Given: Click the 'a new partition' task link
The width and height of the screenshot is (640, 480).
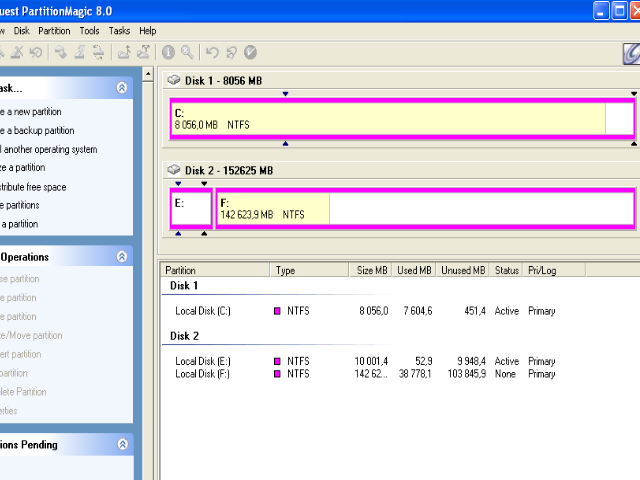Looking at the screenshot, I should click(31, 111).
